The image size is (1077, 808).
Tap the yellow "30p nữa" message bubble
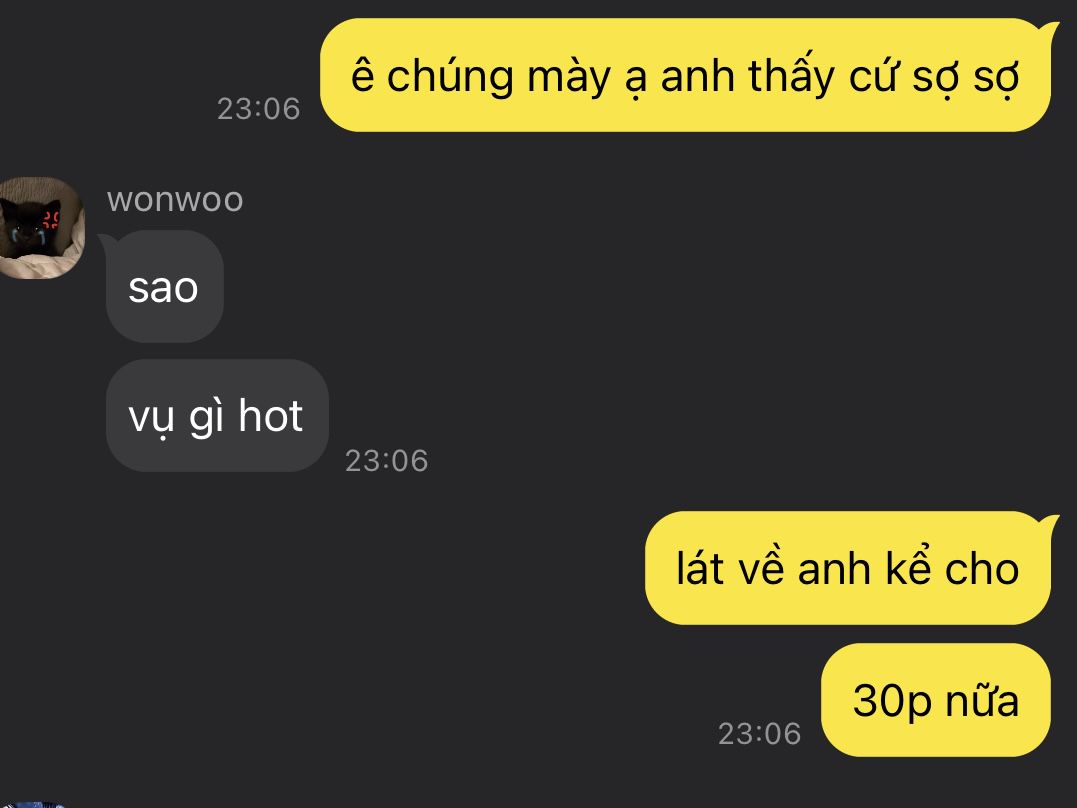tap(936, 700)
